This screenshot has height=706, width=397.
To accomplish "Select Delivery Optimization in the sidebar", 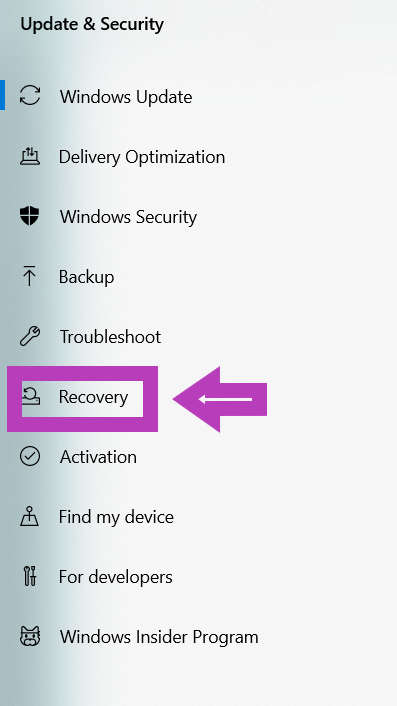I will tap(142, 157).
